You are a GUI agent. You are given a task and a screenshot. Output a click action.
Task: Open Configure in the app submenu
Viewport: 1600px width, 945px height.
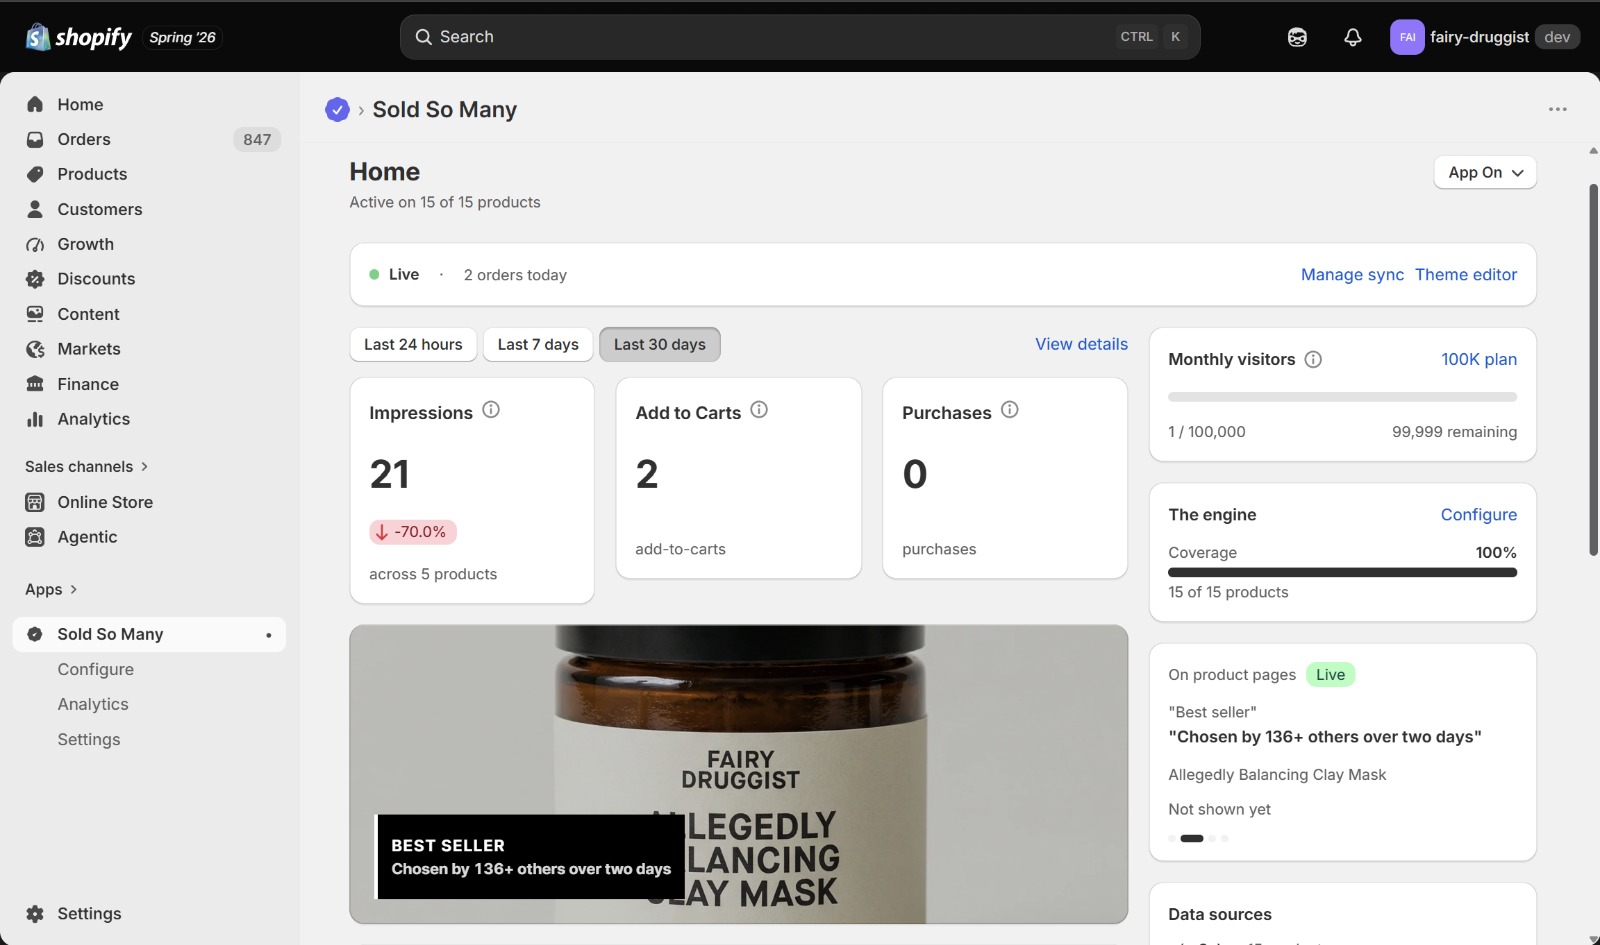click(96, 669)
